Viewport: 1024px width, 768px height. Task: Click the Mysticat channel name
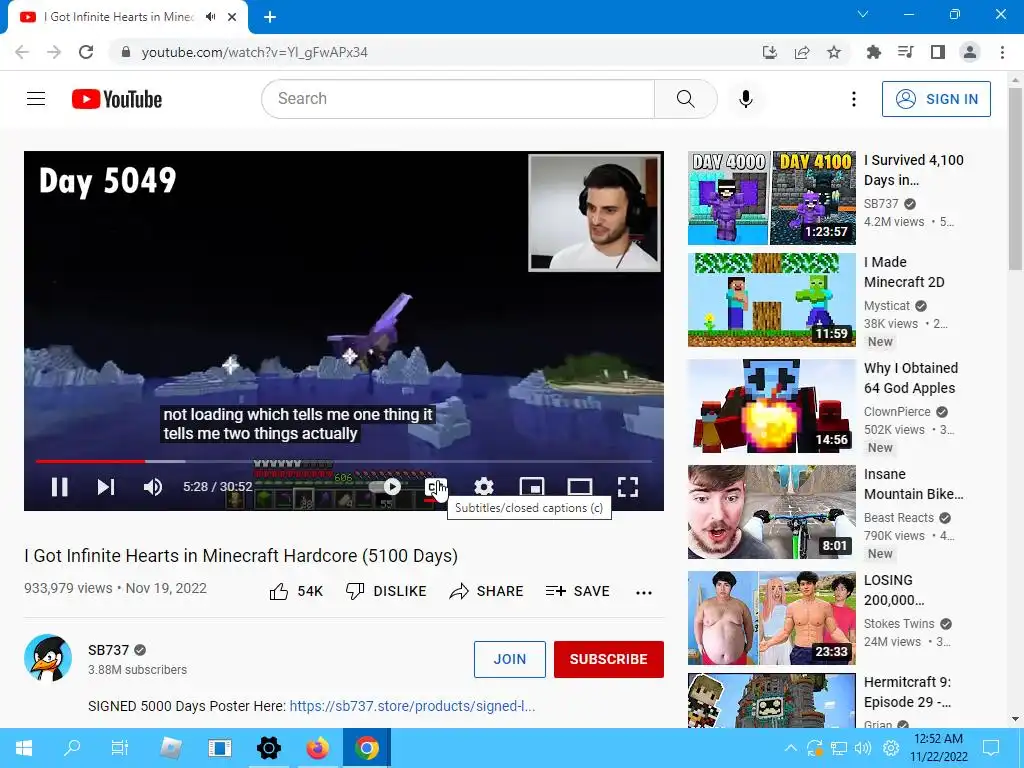886,306
